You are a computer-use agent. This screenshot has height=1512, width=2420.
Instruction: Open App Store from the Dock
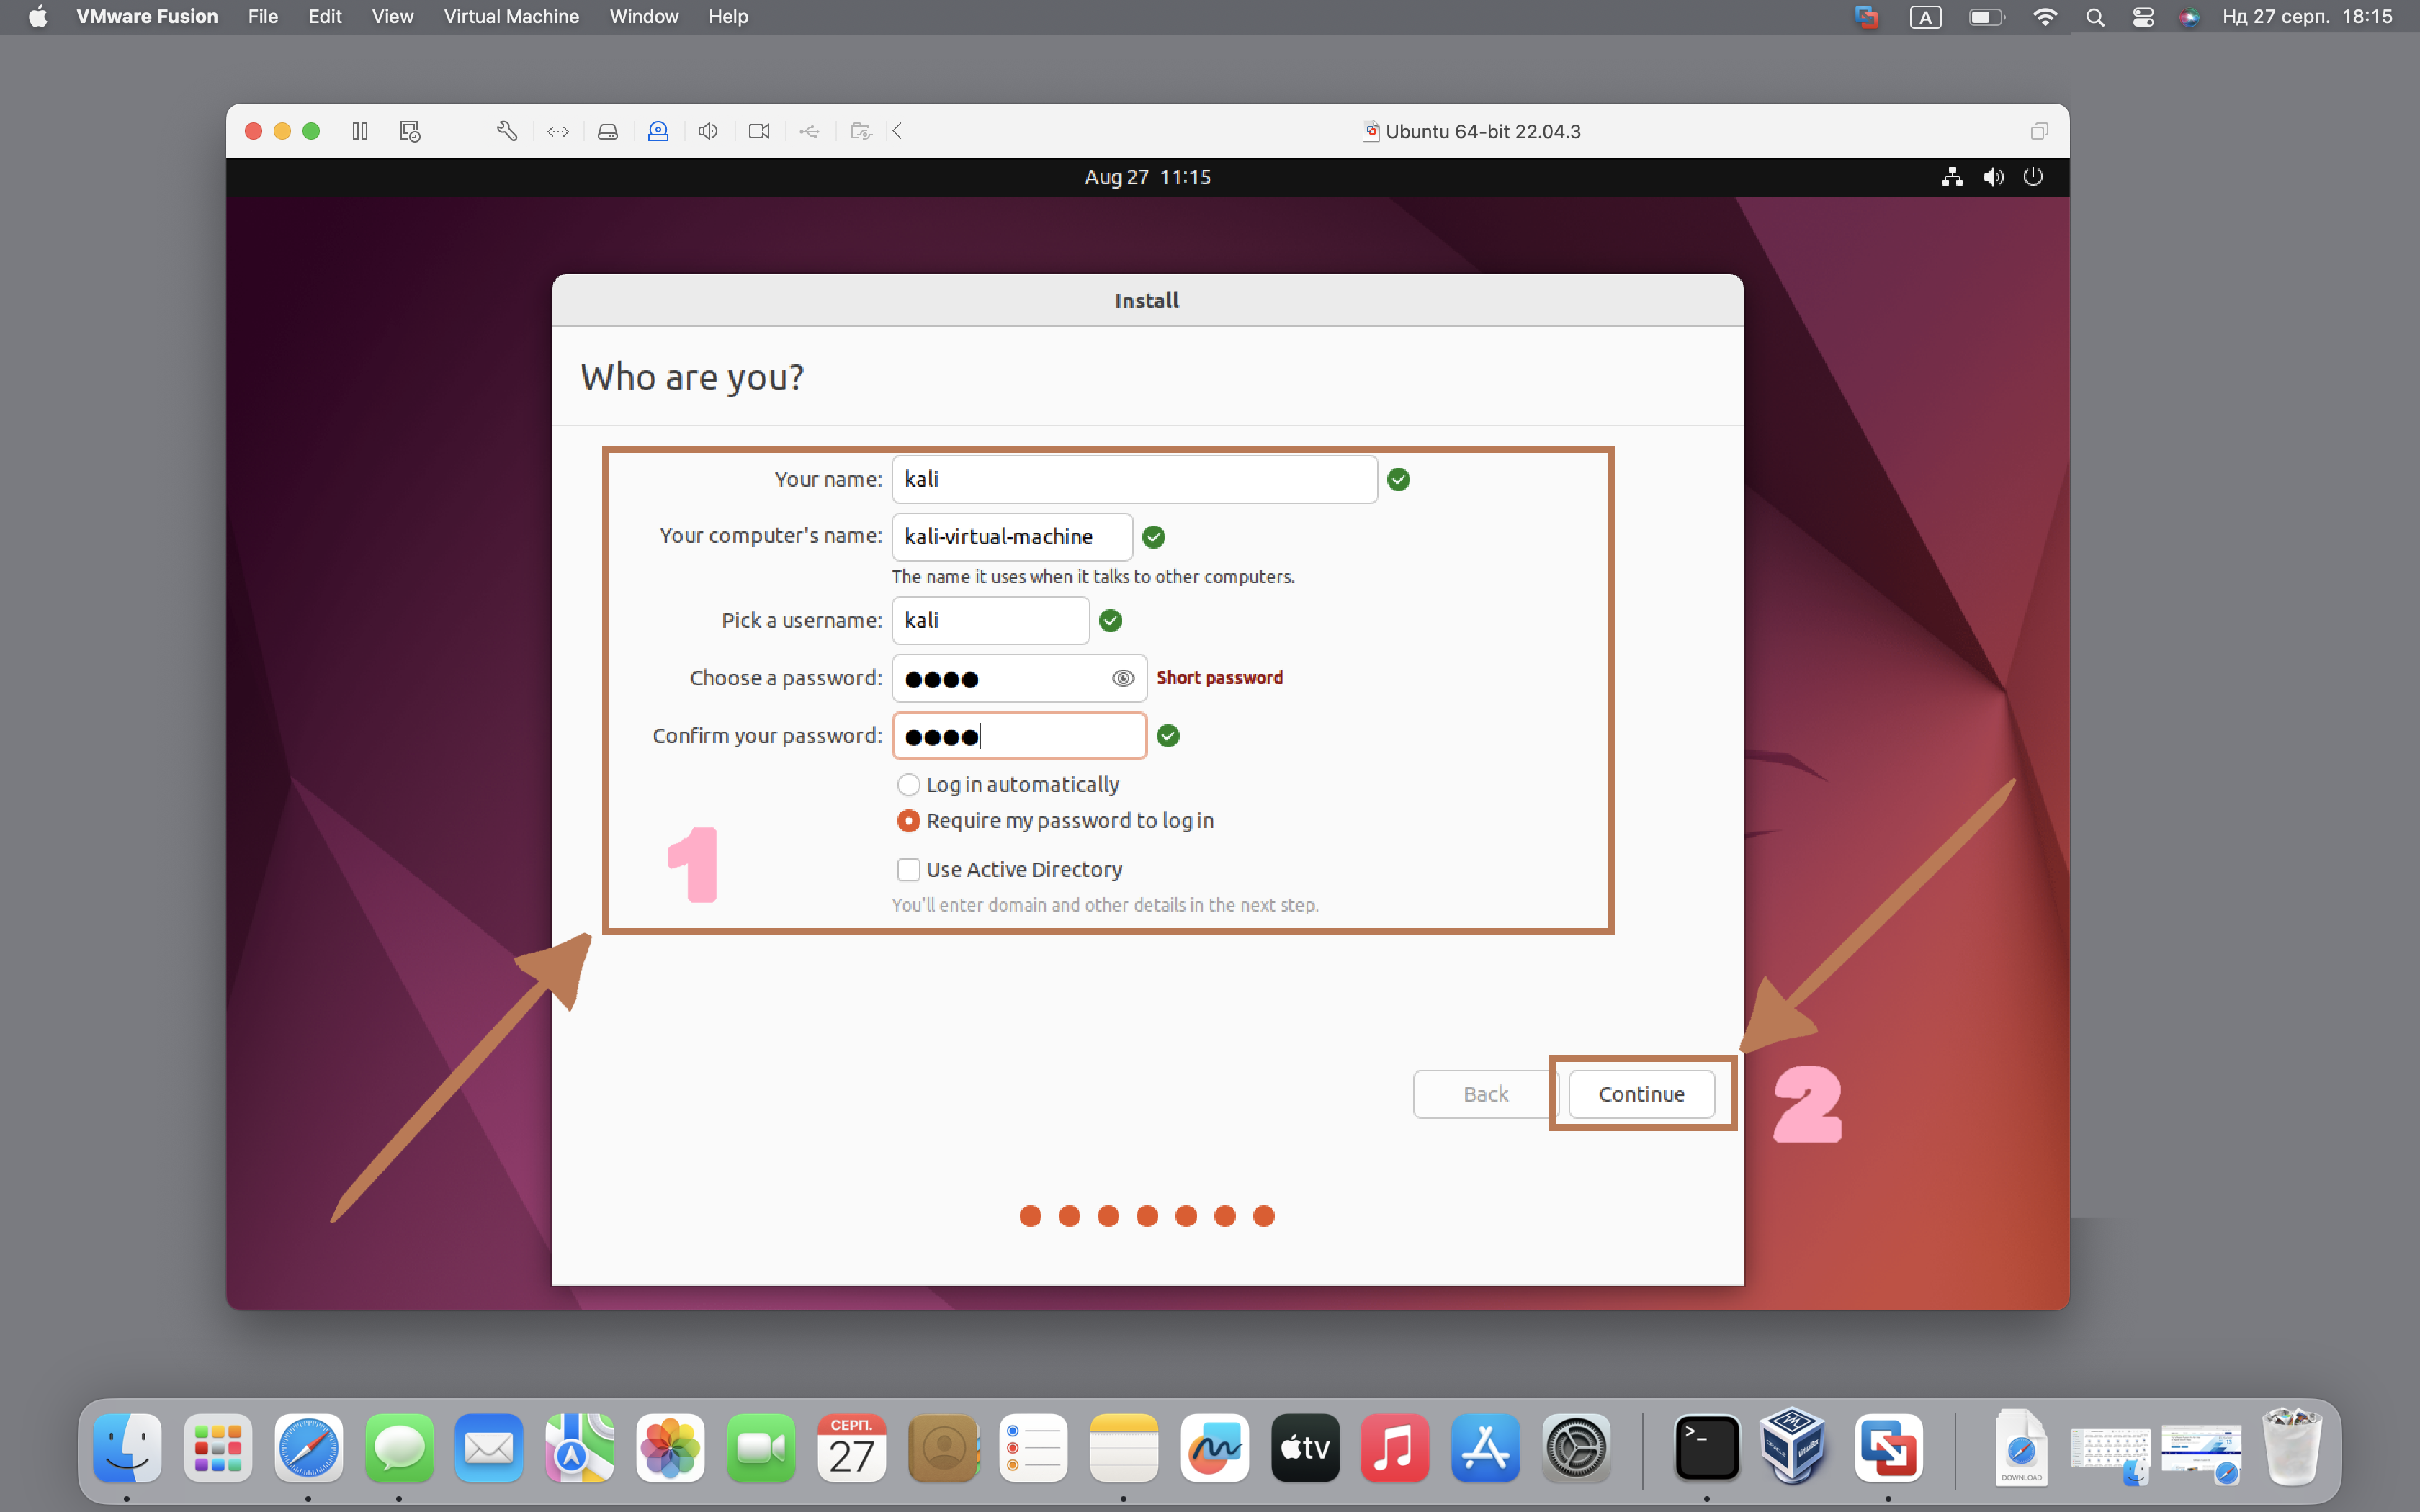pyautogui.click(x=1485, y=1448)
